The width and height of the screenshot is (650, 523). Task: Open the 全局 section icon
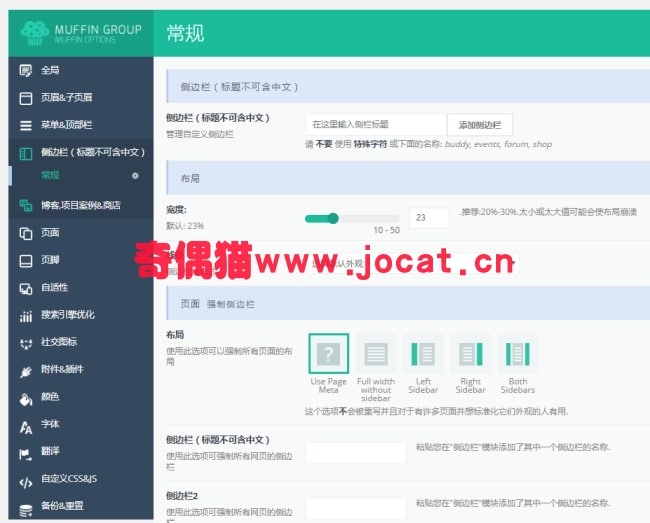click(x=26, y=70)
